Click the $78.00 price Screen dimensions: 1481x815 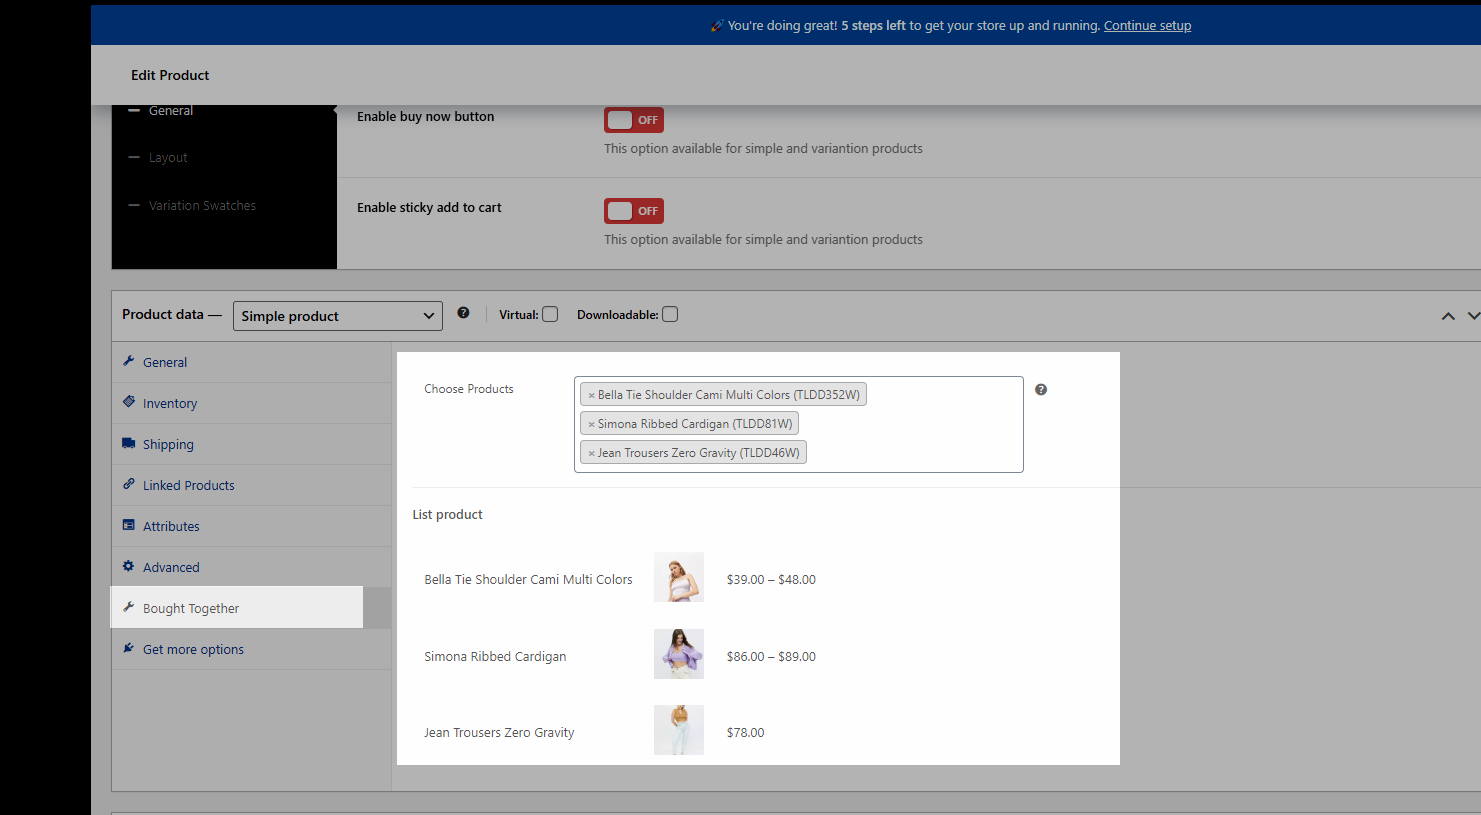click(x=745, y=733)
